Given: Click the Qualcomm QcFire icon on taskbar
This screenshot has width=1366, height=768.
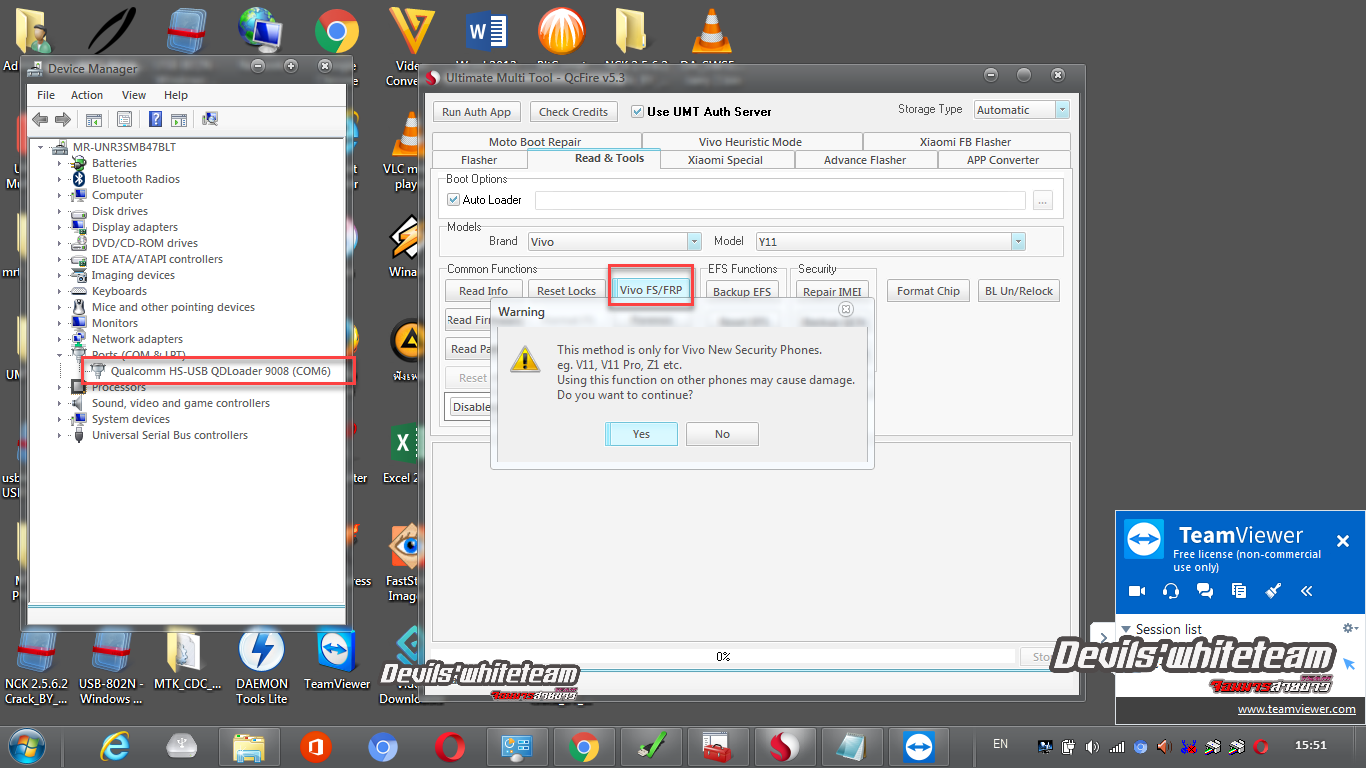Looking at the screenshot, I should click(785, 746).
